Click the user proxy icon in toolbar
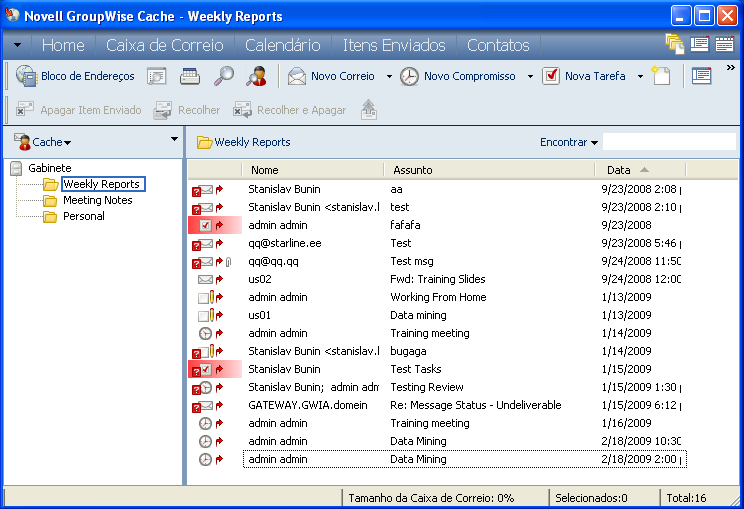 point(257,76)
